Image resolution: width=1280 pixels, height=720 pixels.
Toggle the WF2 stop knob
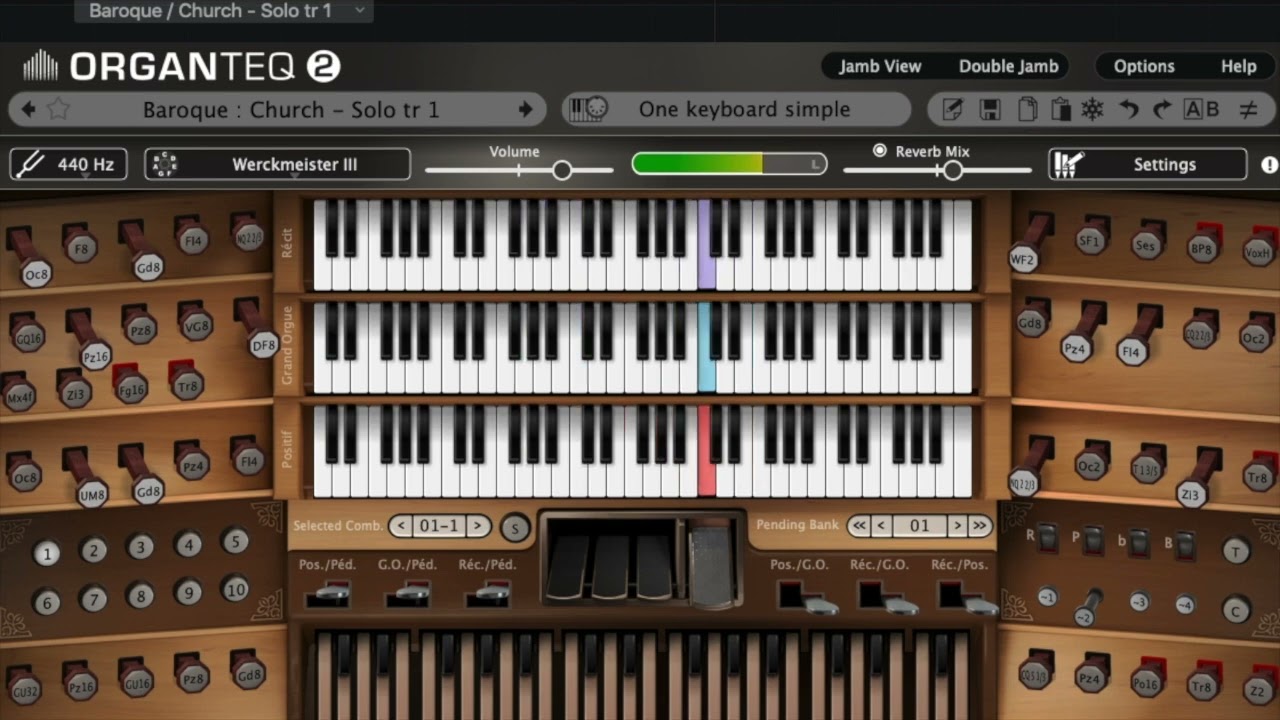tap(1023, 257)
